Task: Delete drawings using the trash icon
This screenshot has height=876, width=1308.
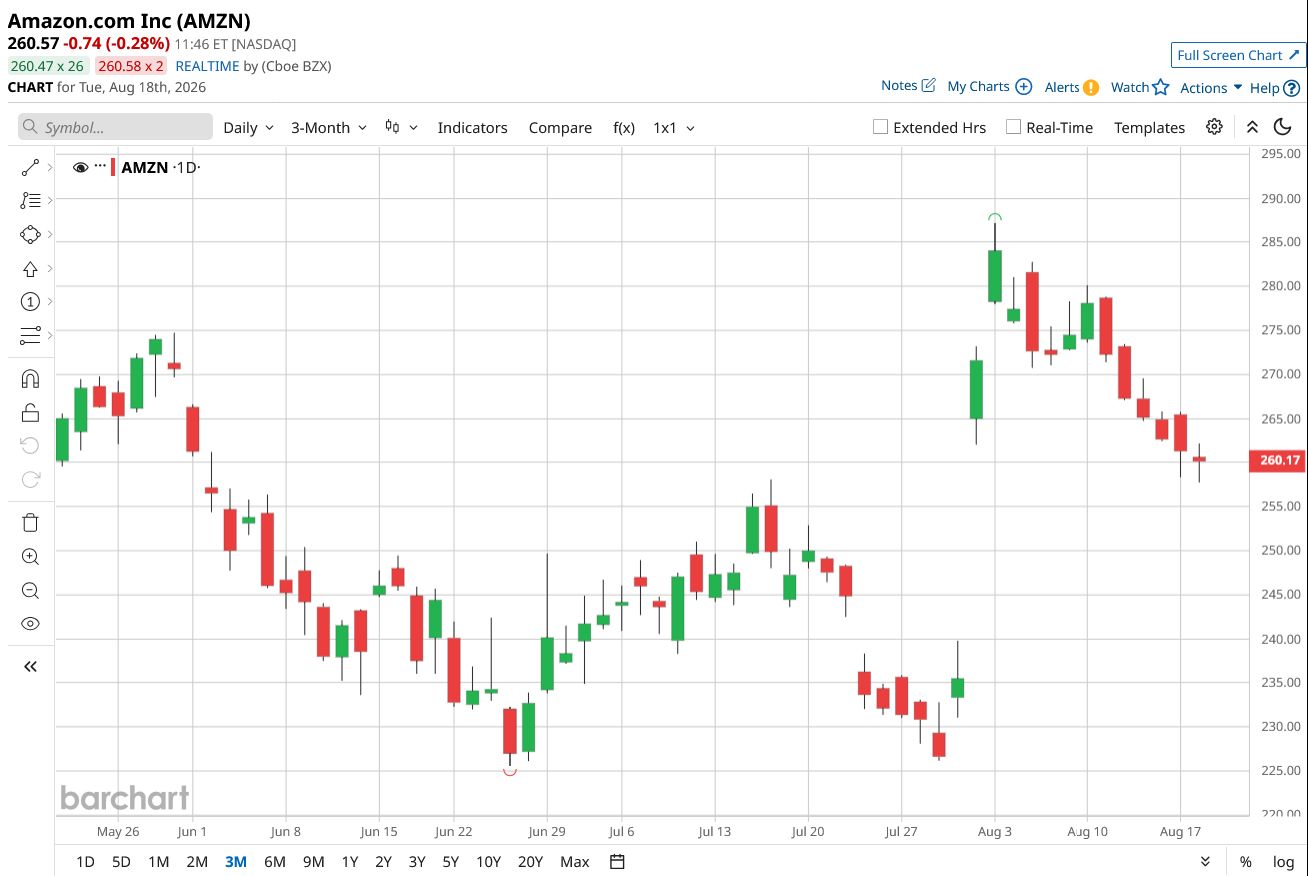Action: click(x=30, y=523)
